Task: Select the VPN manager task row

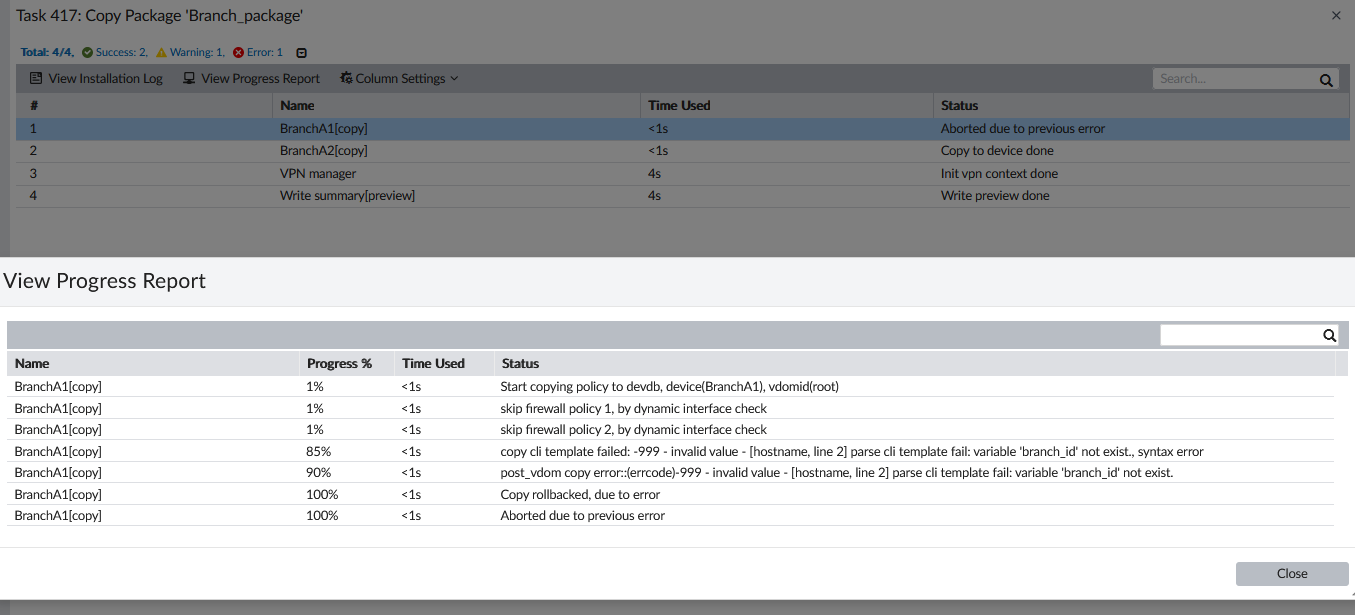Action: (318, 173)
